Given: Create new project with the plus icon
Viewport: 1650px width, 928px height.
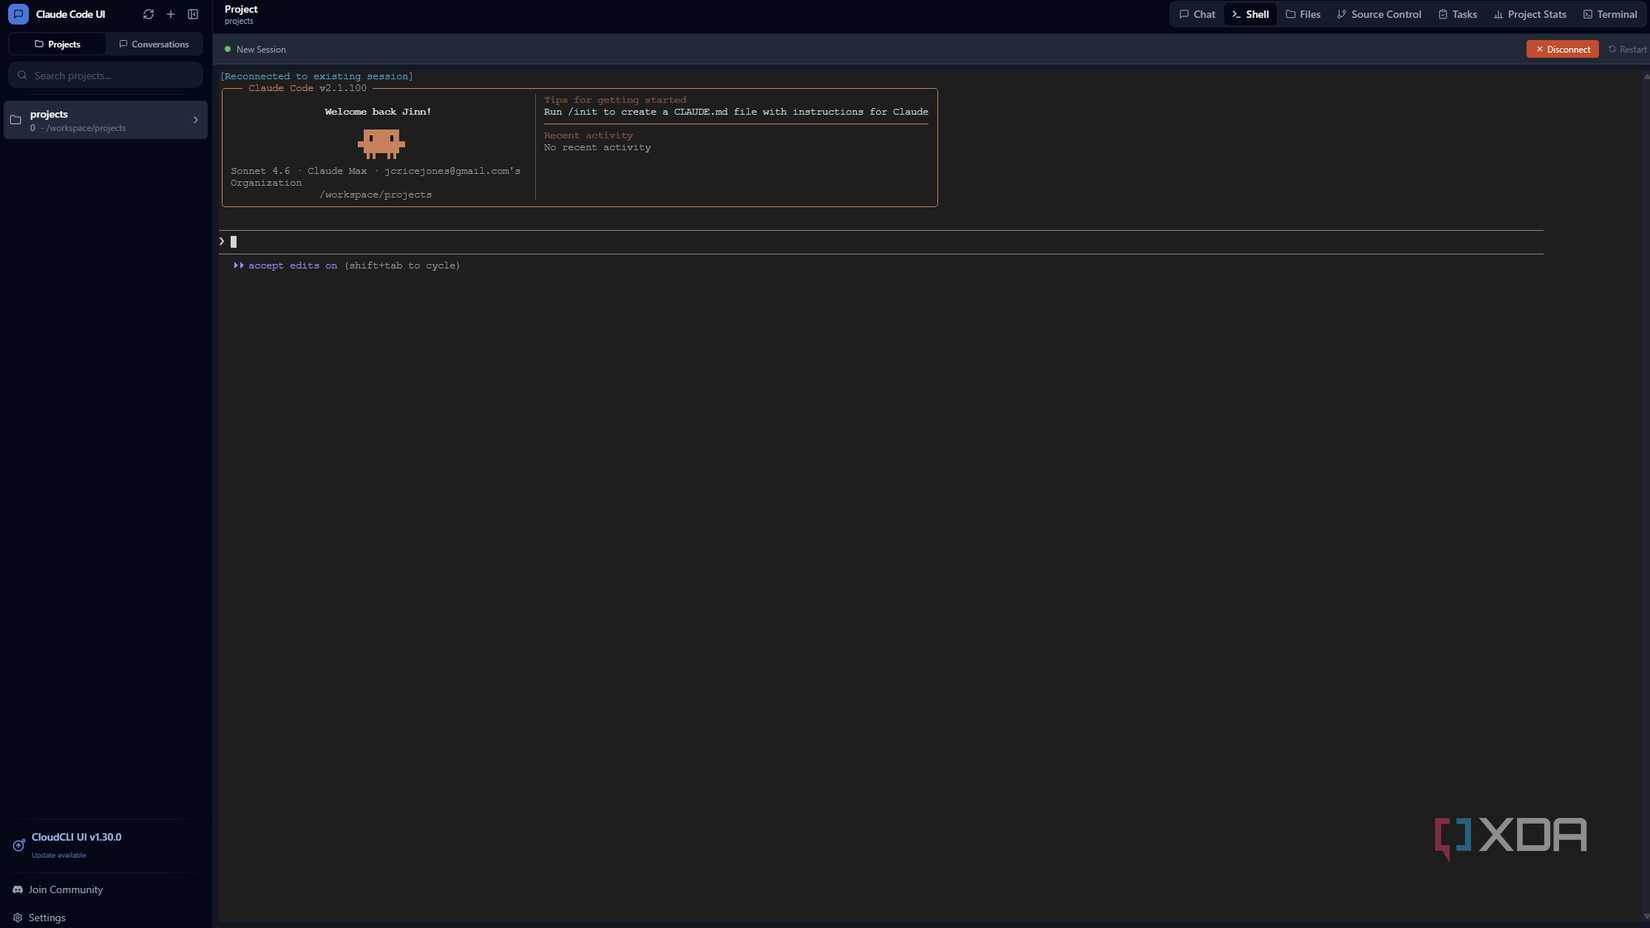Looking at the screenshot, I should click(170, 14).
